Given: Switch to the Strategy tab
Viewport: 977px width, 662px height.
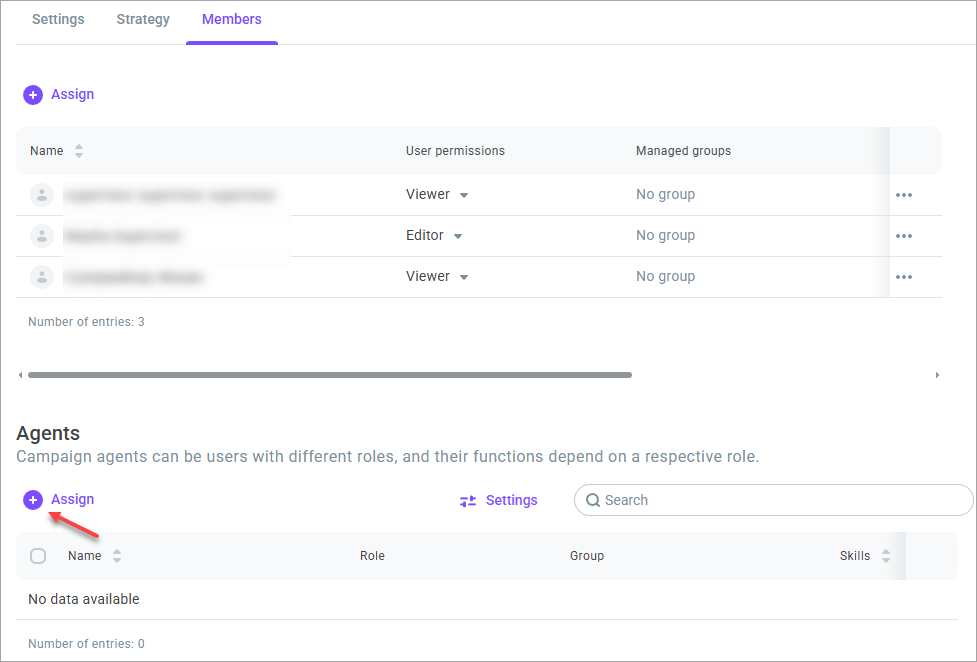Looking at the screenshot, I should pyautogui.click(x=143, y=19).
